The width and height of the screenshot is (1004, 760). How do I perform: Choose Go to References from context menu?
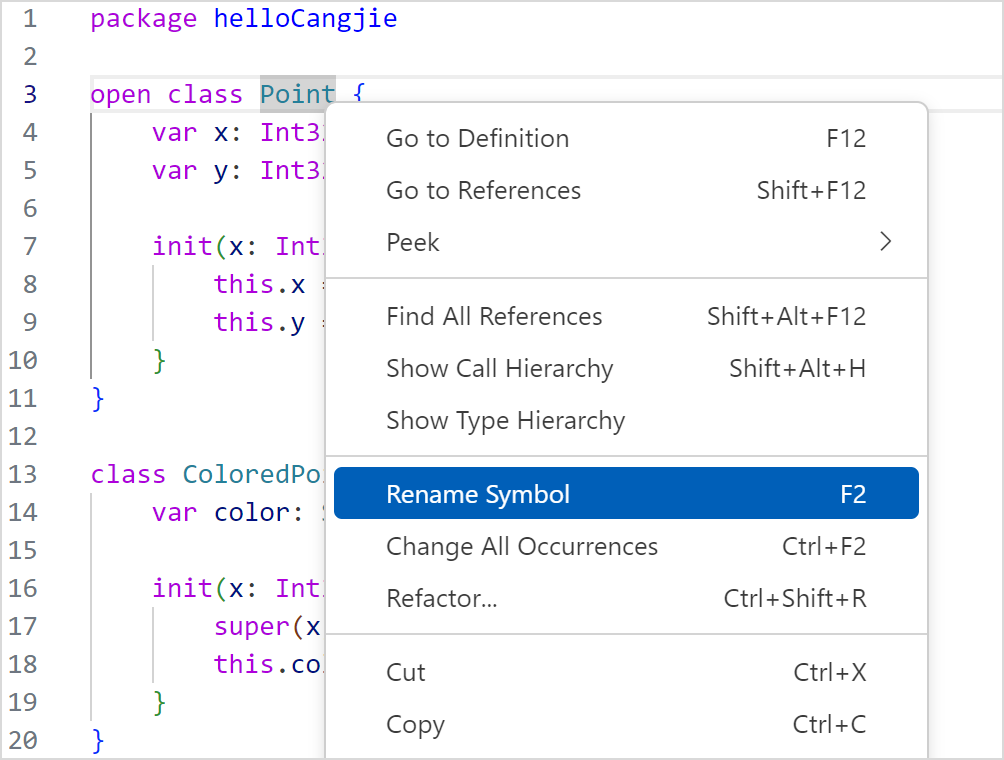[x=483, y=191]
